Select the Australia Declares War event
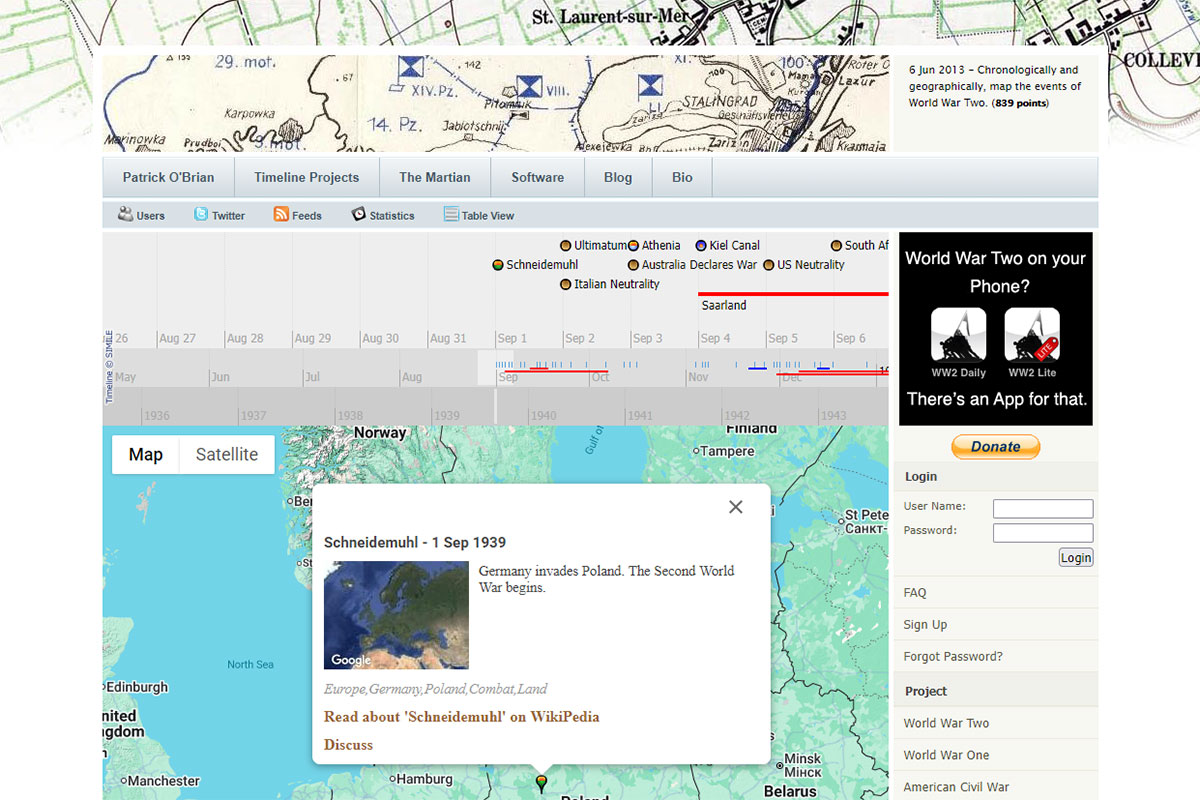 click(692, 265)
